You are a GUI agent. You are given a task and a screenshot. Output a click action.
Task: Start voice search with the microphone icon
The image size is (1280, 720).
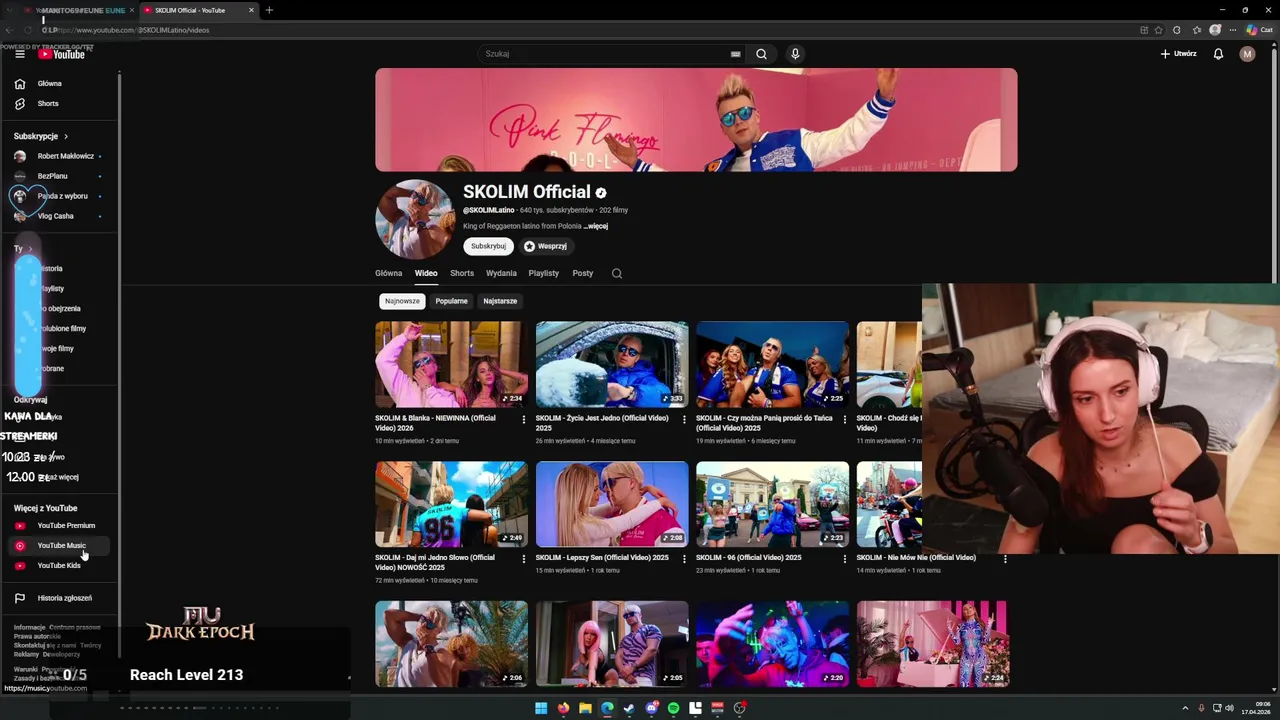tap(795, 54)
